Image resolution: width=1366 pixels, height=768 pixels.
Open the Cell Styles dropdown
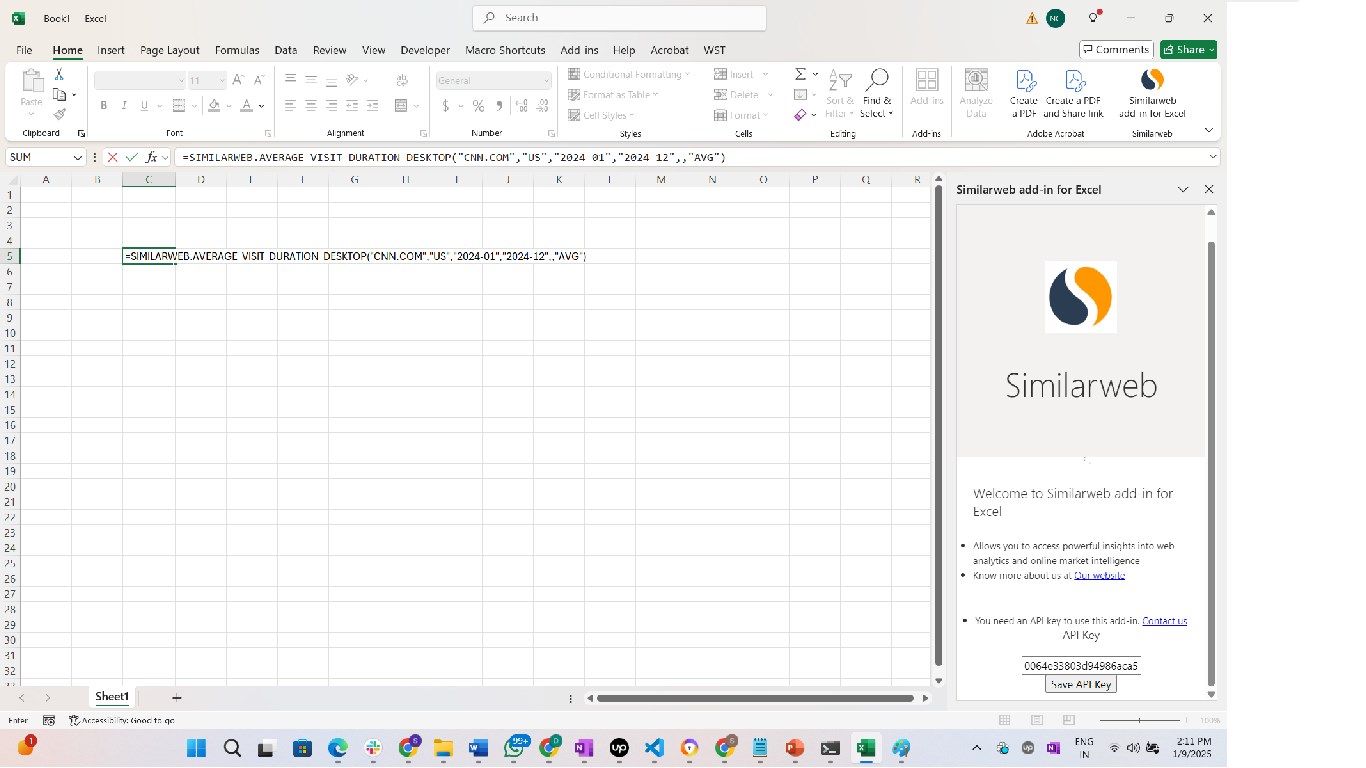[x=602, y=115]
